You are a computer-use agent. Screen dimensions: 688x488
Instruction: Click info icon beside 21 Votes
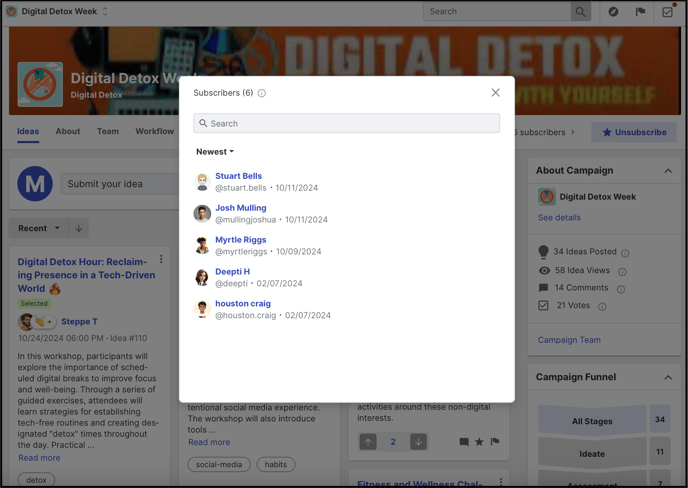[602, 307]
